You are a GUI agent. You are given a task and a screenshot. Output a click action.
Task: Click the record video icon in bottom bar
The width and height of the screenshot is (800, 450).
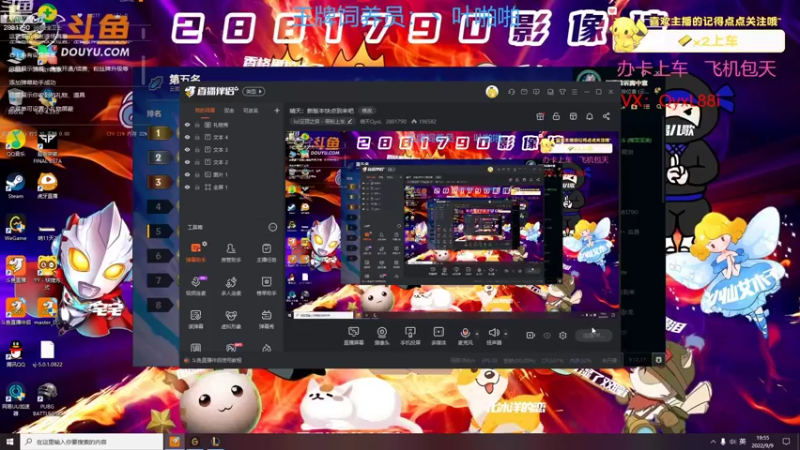click(531, 335)
